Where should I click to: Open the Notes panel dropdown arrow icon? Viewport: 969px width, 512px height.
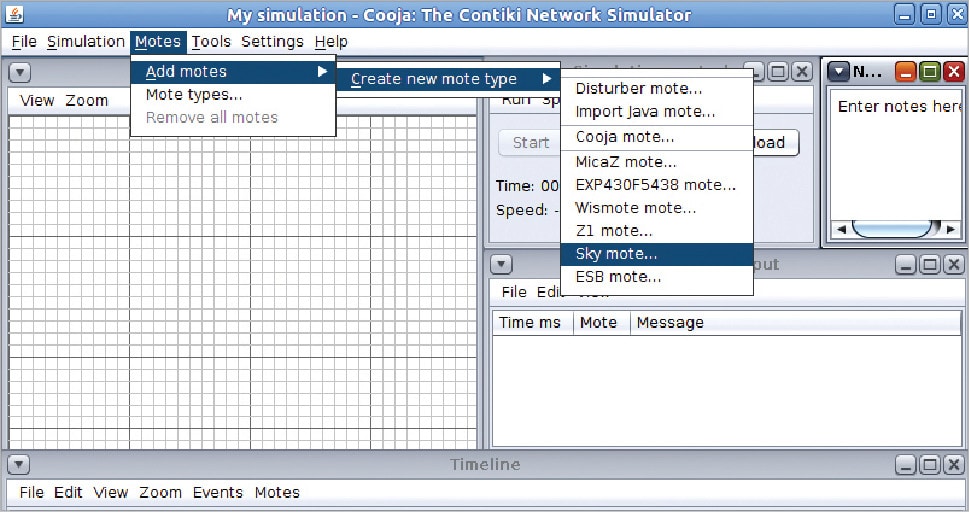(x=839, y=72)
